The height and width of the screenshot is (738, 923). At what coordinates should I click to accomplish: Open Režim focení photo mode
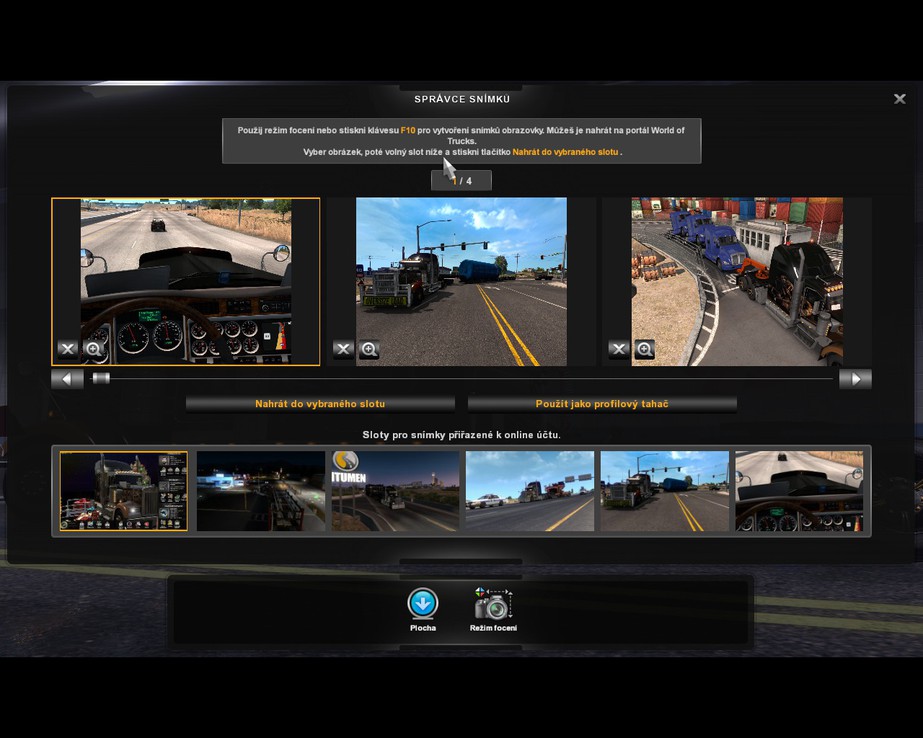coord(493,605)
